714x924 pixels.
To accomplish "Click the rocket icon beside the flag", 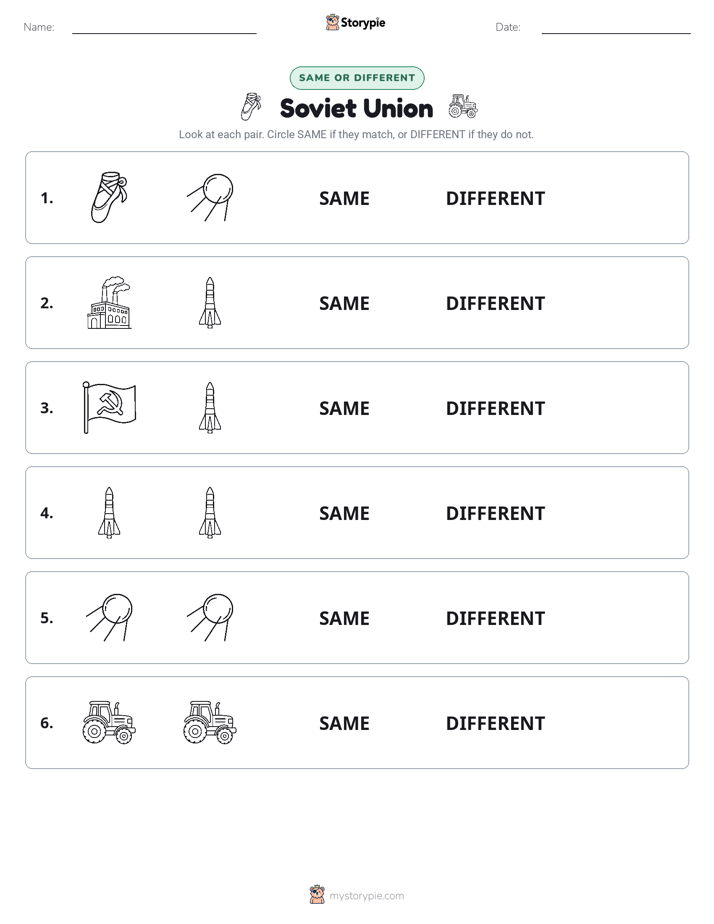I will point(210,407).
